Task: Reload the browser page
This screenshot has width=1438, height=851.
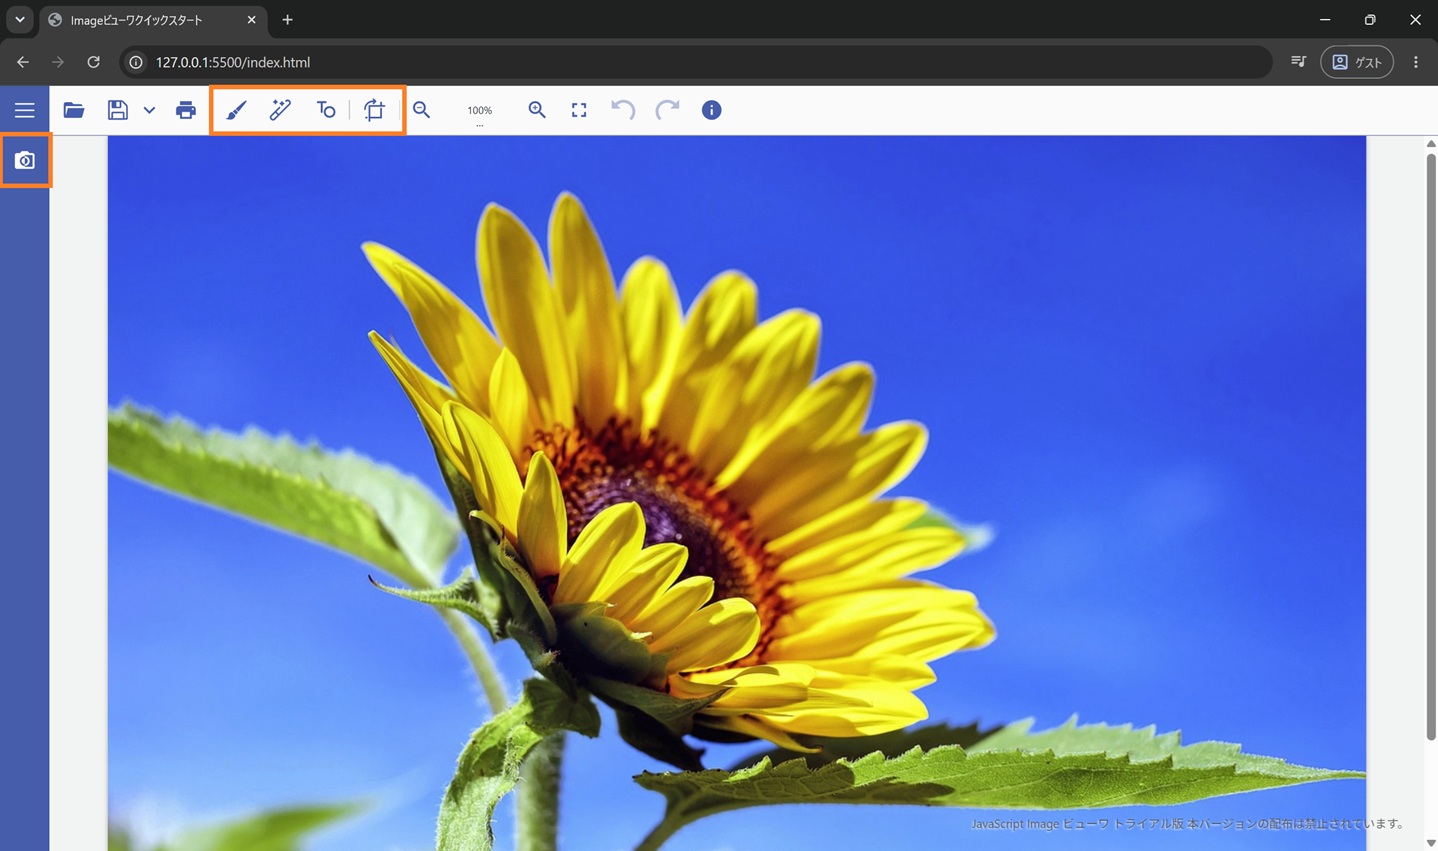Action: click(x=94, y=62)
